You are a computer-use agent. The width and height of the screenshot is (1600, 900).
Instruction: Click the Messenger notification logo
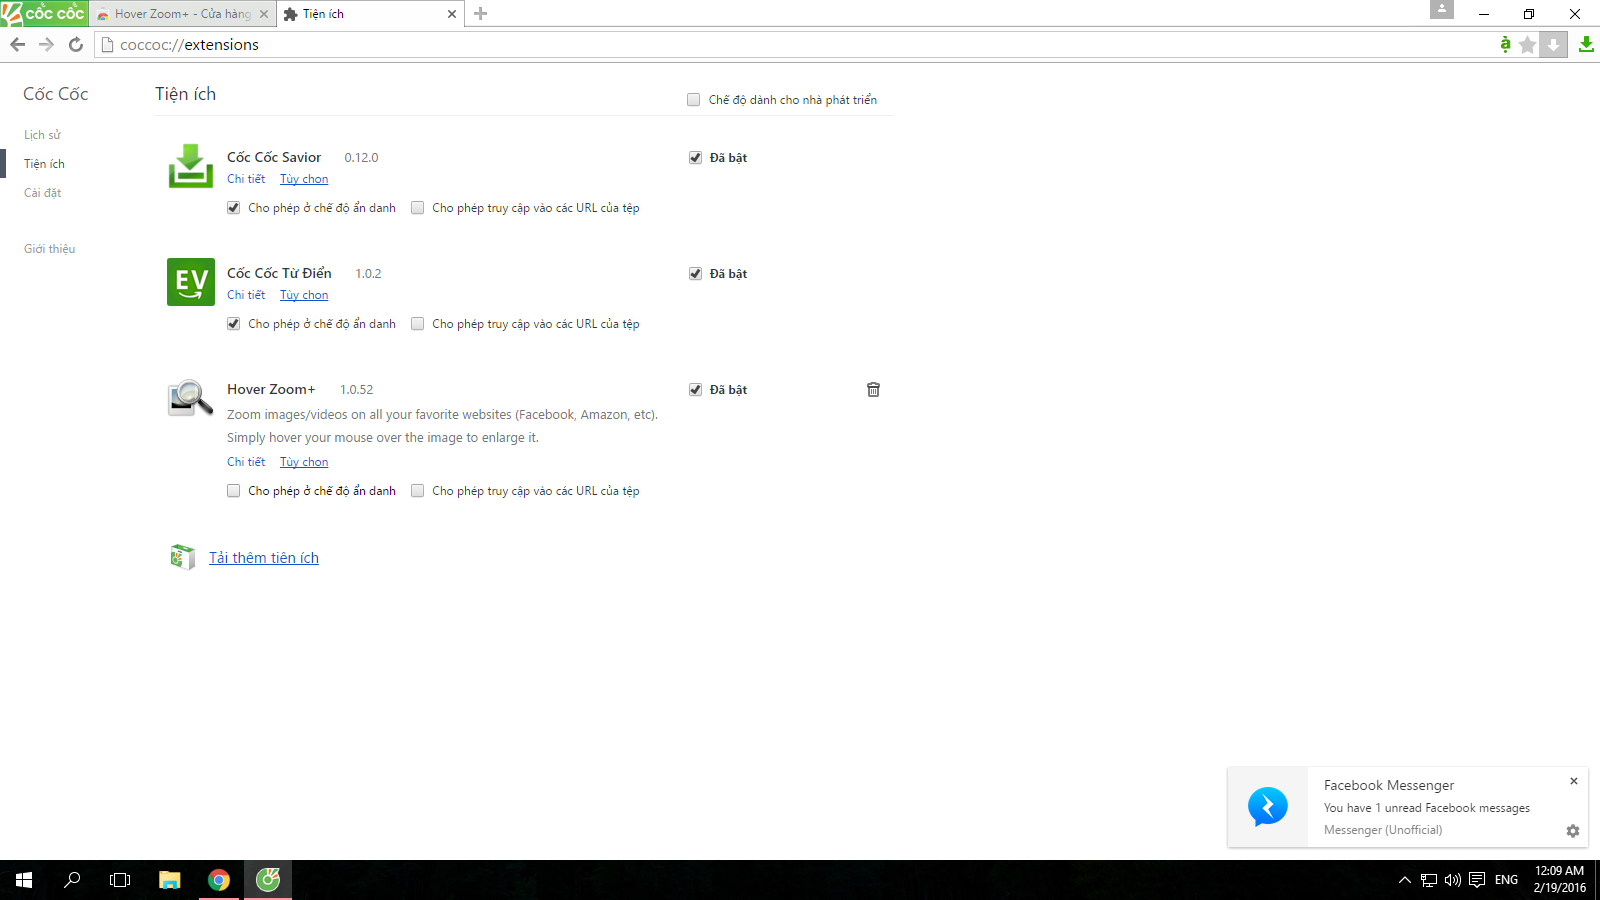point(1268,807)
